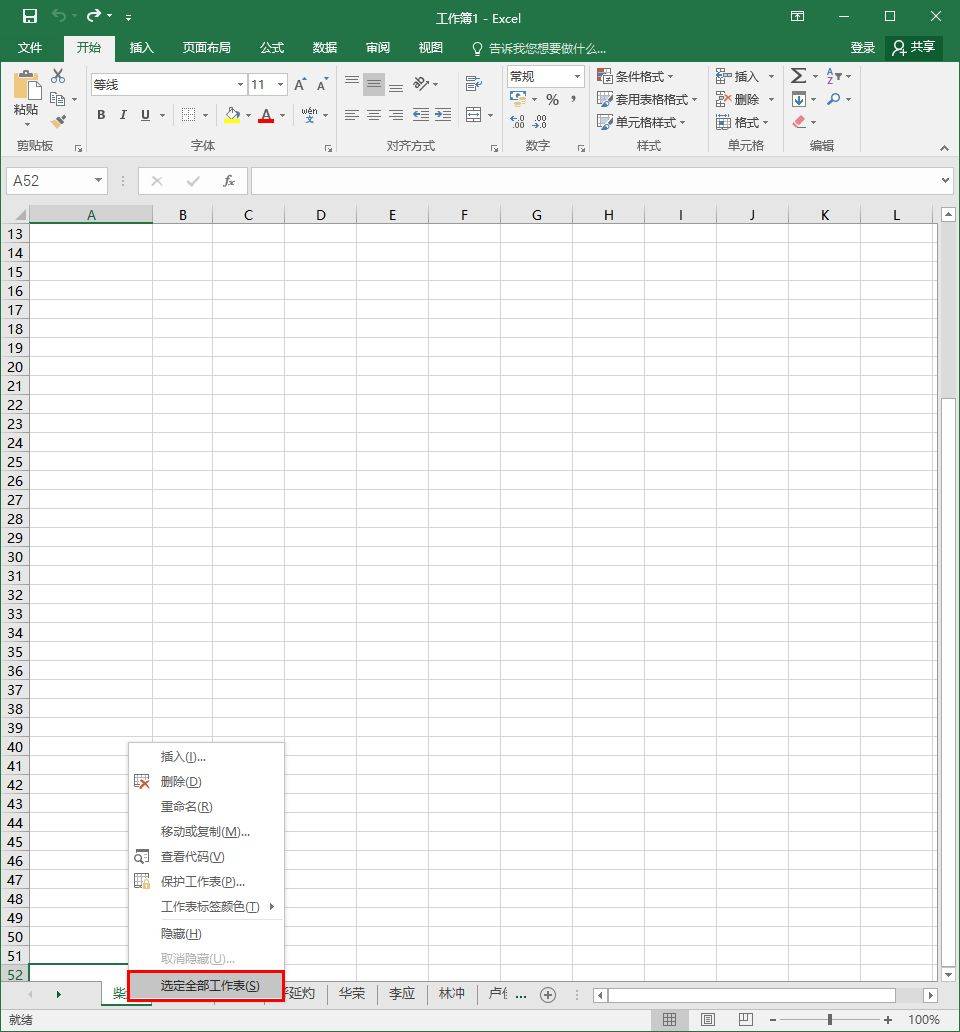Click the Percent Style icon

point(552,99)
